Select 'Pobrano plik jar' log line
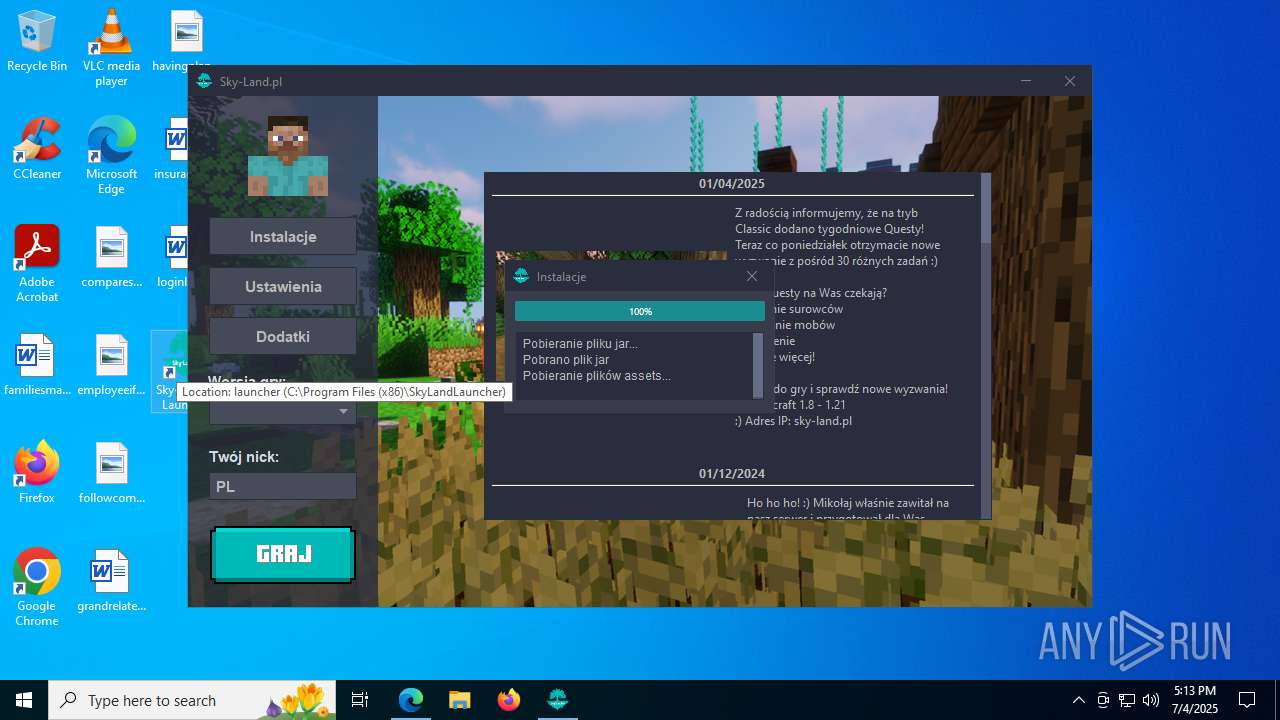The image size is (1280, 720). (x=566, y=360)
